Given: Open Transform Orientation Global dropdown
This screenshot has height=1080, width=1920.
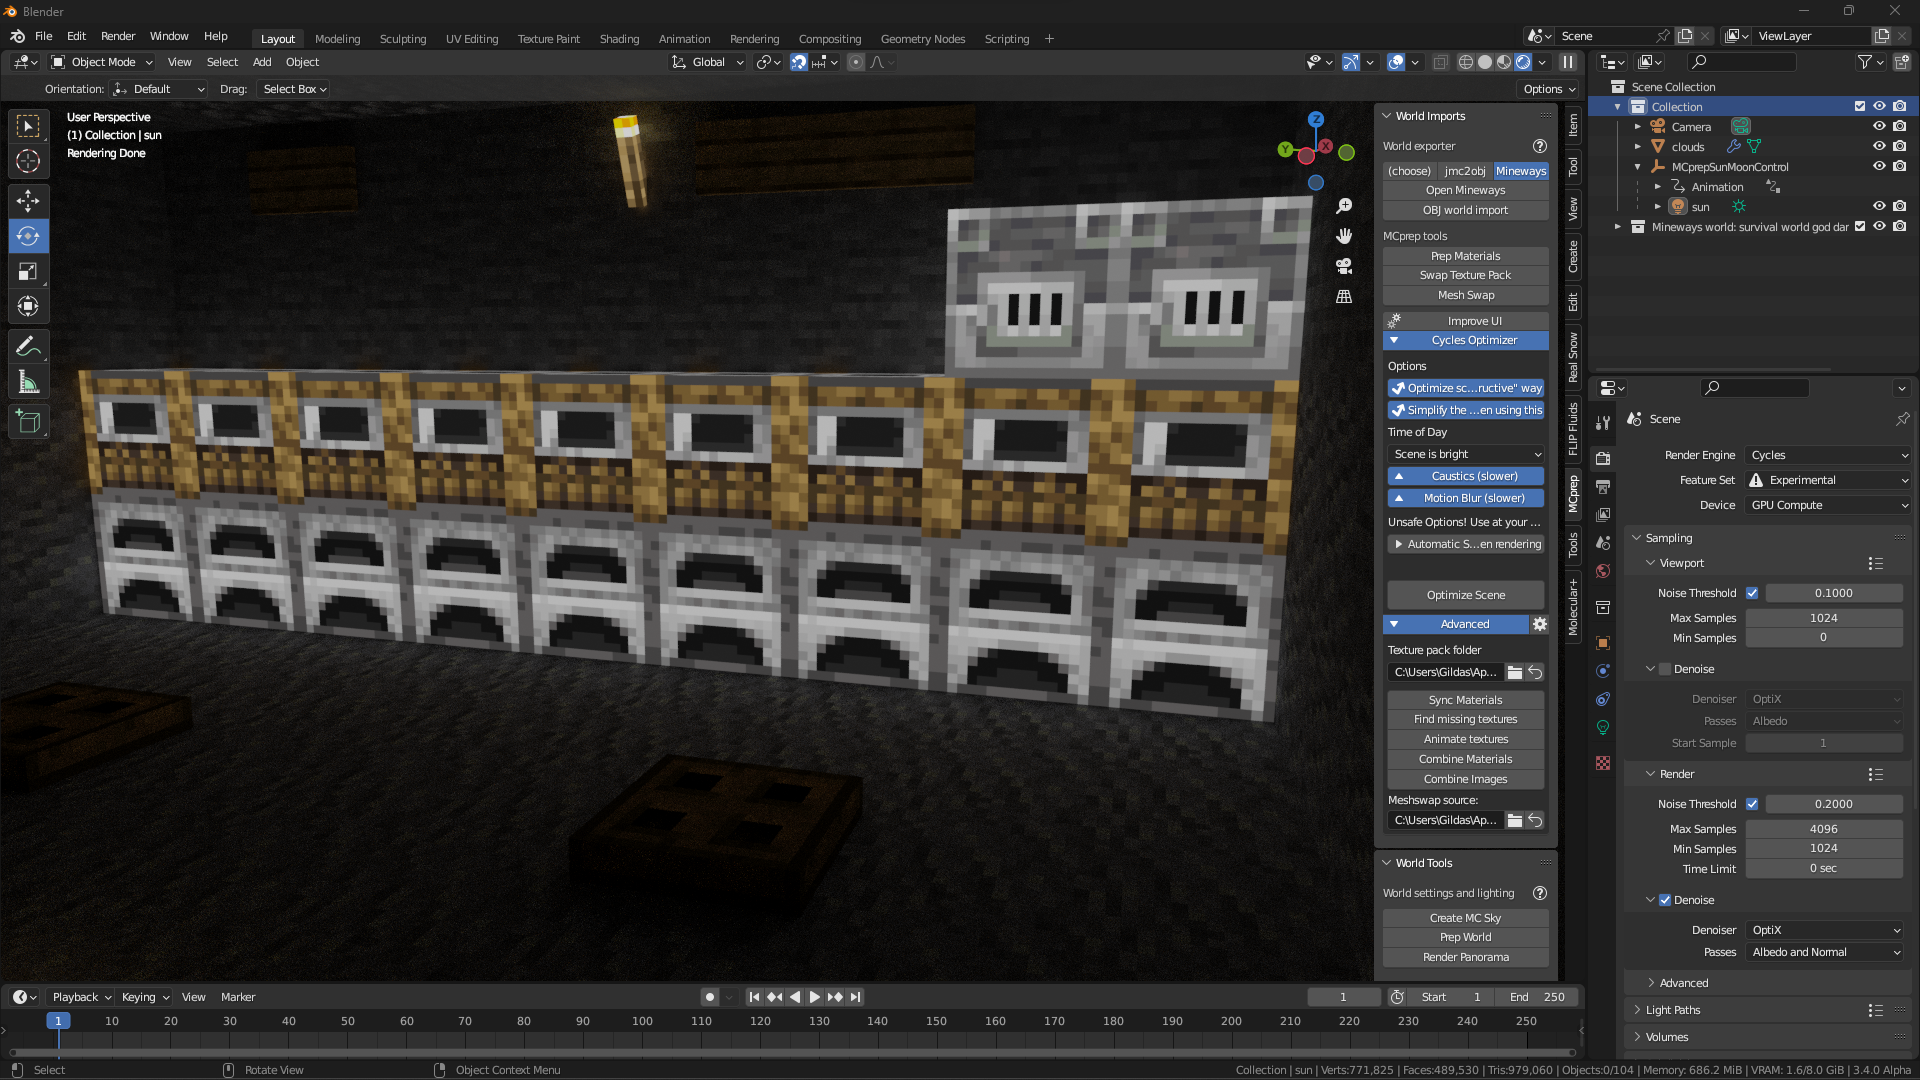Looking at the screenshot, I should point(708,62).
